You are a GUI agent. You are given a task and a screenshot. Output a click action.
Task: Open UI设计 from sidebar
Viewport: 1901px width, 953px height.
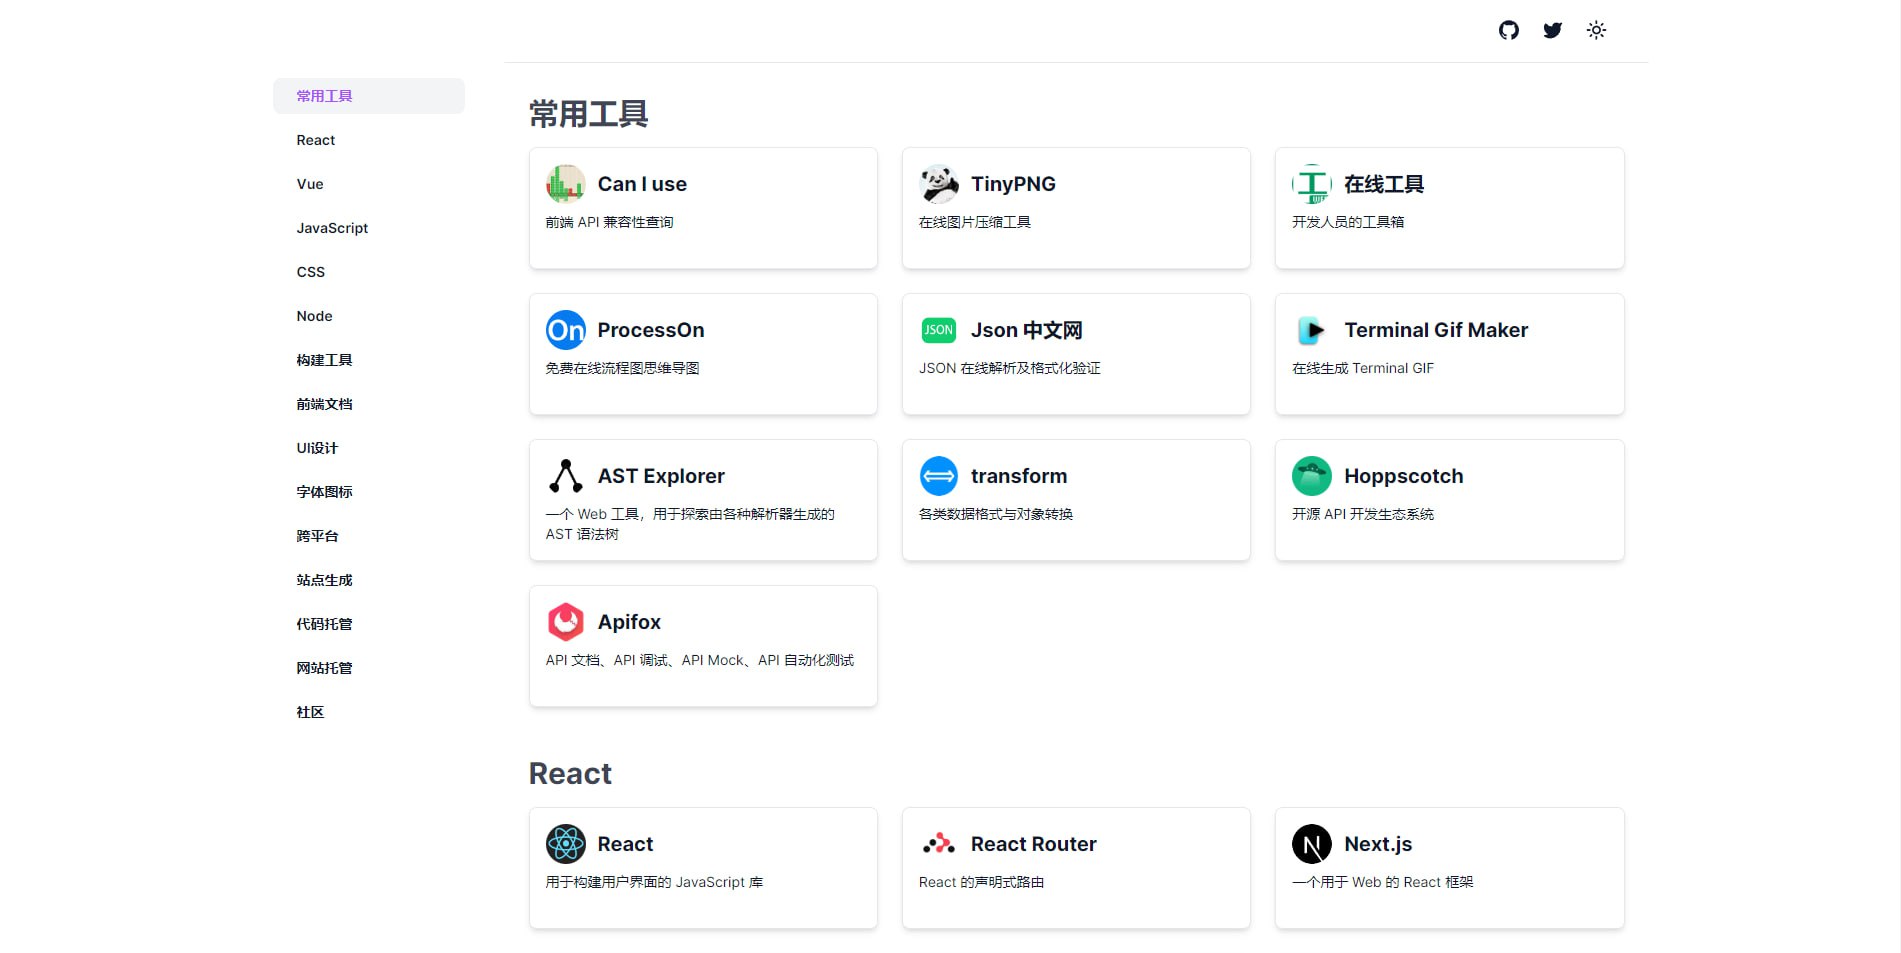point(369,448)
